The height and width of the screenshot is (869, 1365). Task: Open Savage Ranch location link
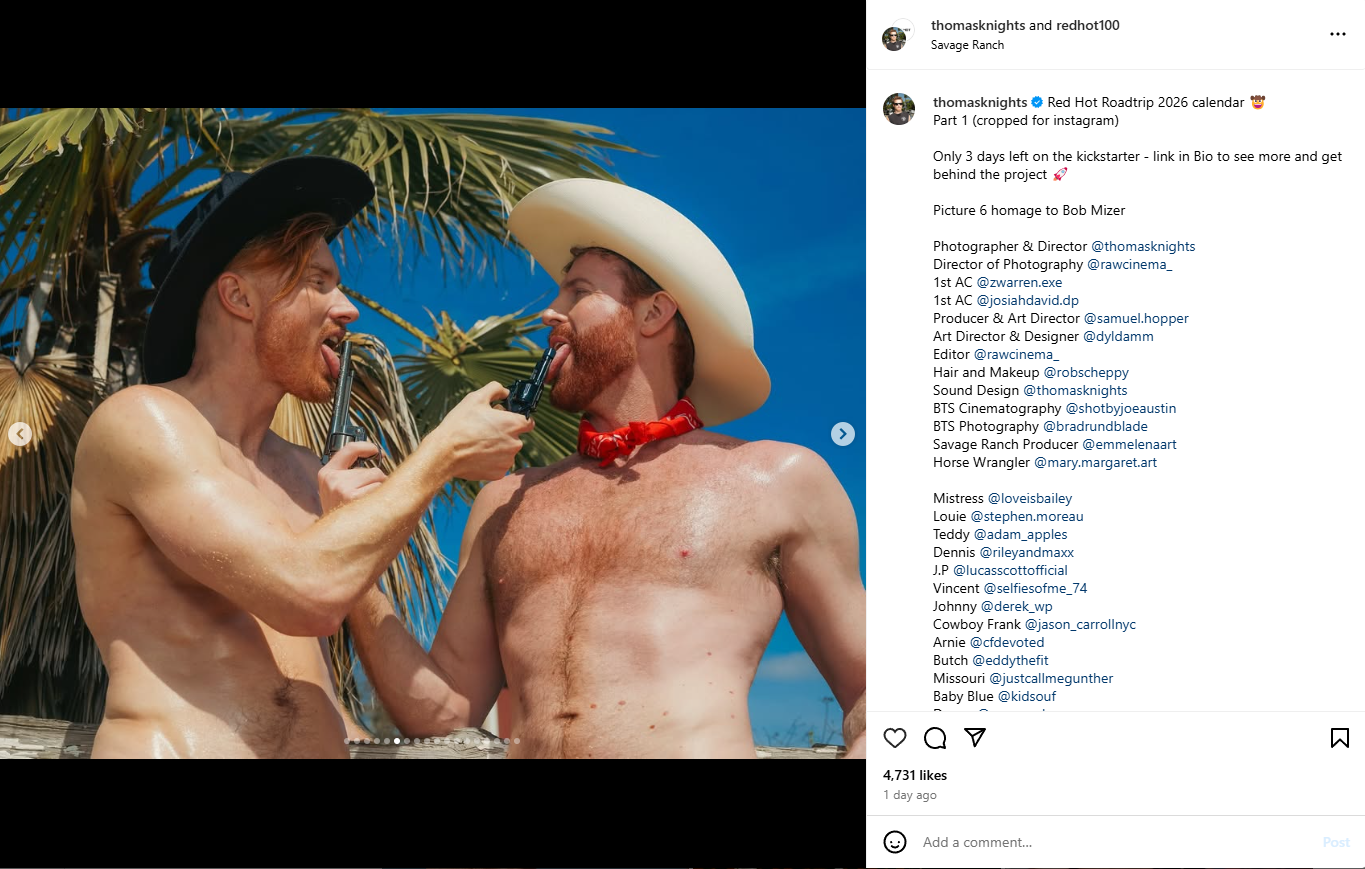[967, 45]
